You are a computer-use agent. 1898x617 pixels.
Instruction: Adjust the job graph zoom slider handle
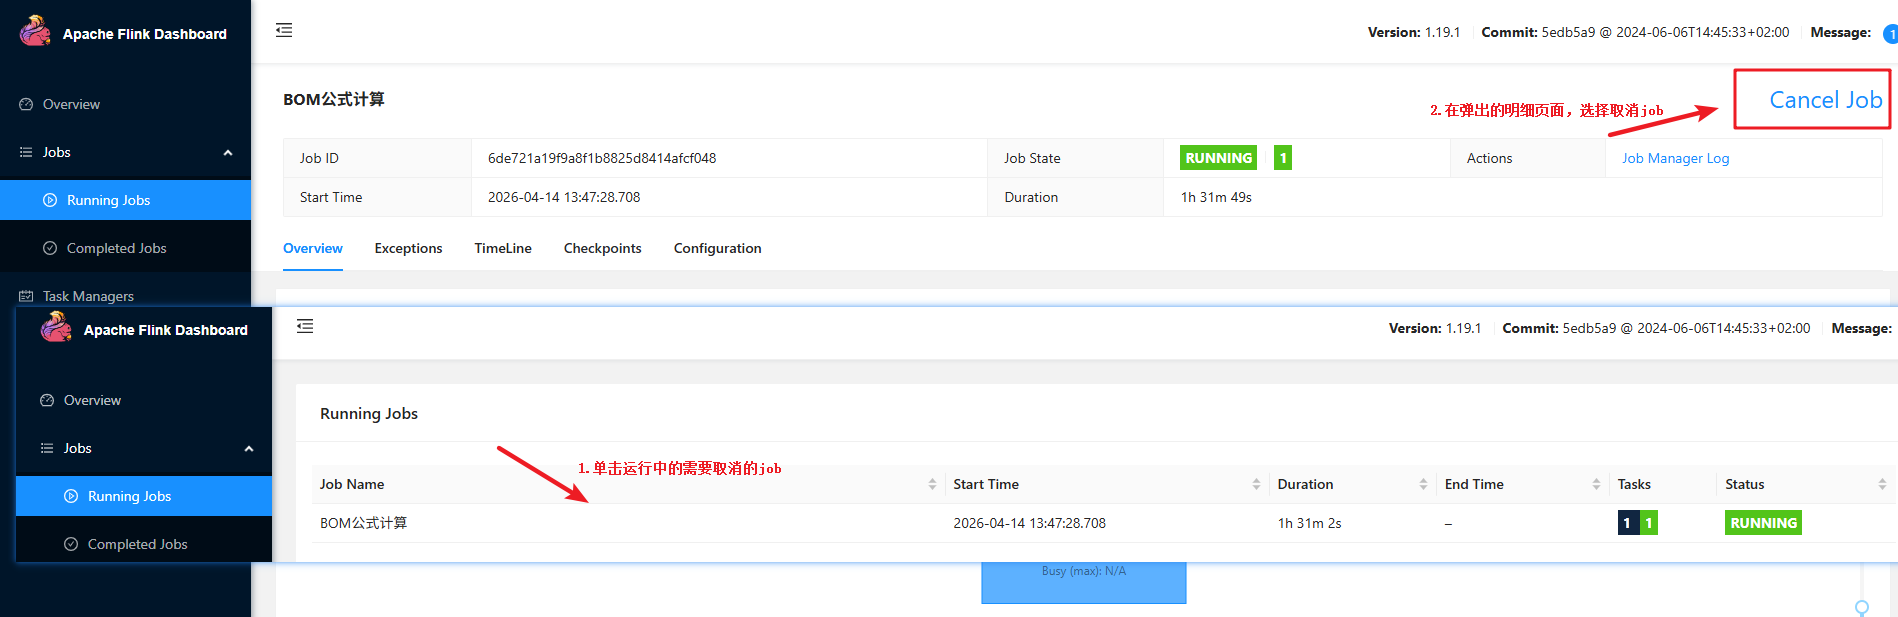coord(1862,607)
